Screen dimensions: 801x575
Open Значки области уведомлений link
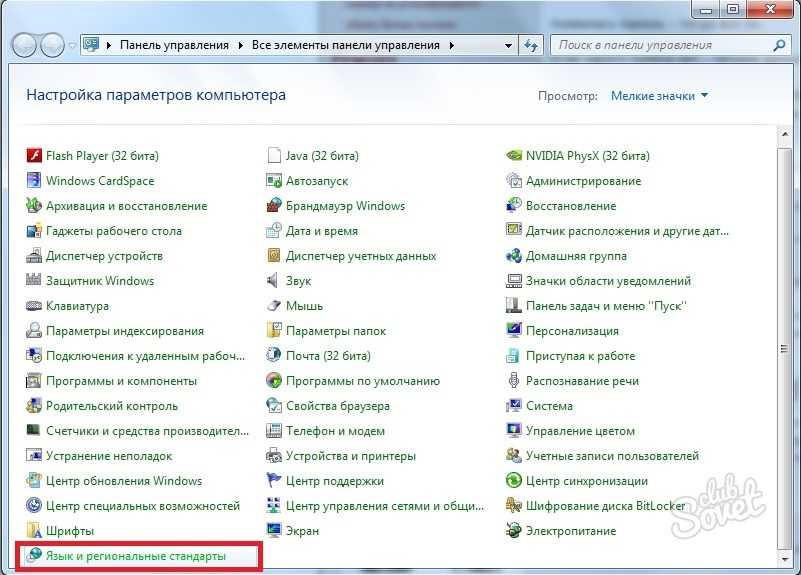click(x=608, y=281)
